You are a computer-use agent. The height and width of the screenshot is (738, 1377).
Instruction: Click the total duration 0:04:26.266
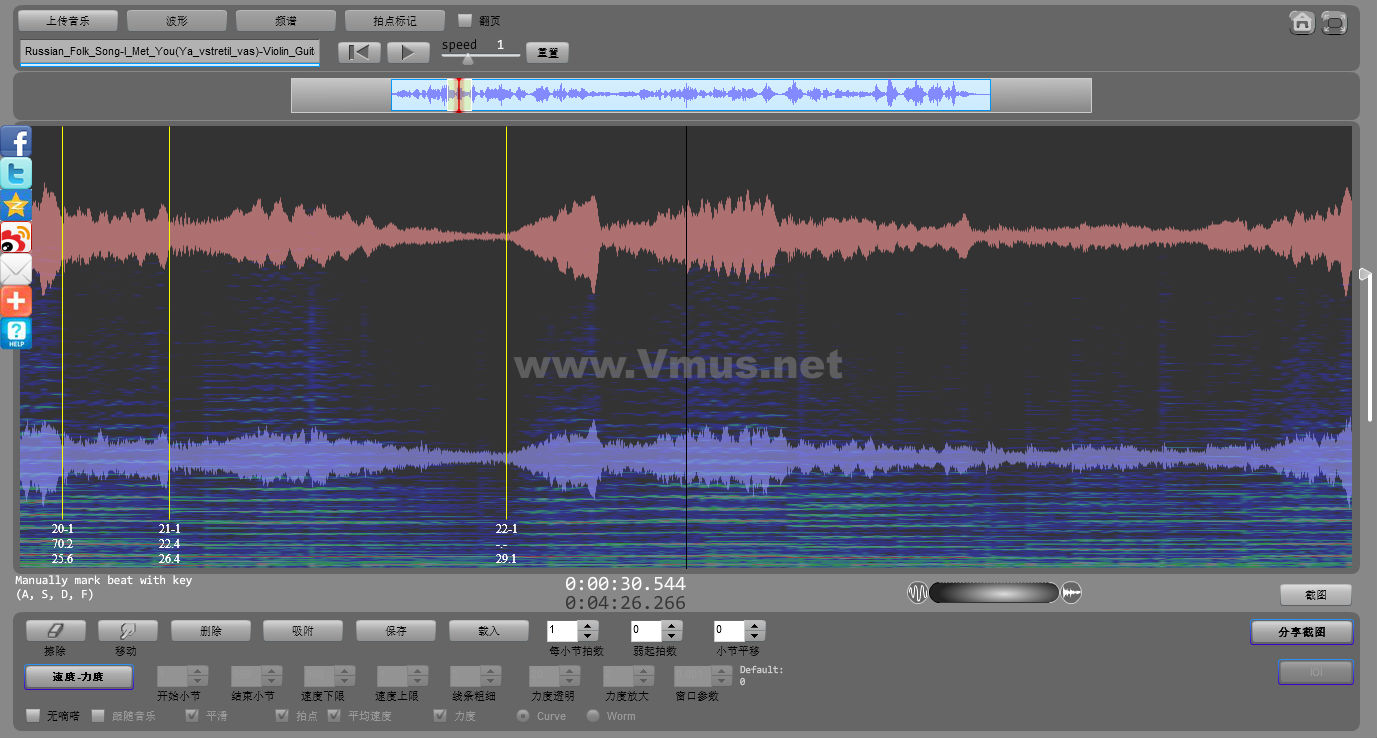pyautogui.click(x=625, y=603)
